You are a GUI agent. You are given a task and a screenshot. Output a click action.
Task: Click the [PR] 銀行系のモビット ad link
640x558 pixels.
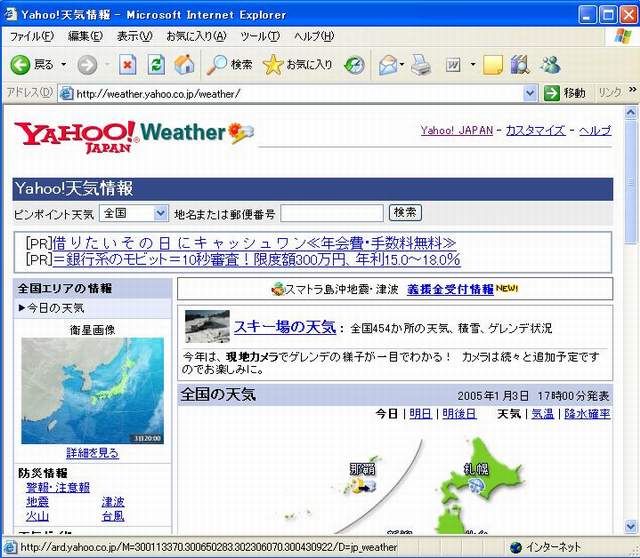257,260
